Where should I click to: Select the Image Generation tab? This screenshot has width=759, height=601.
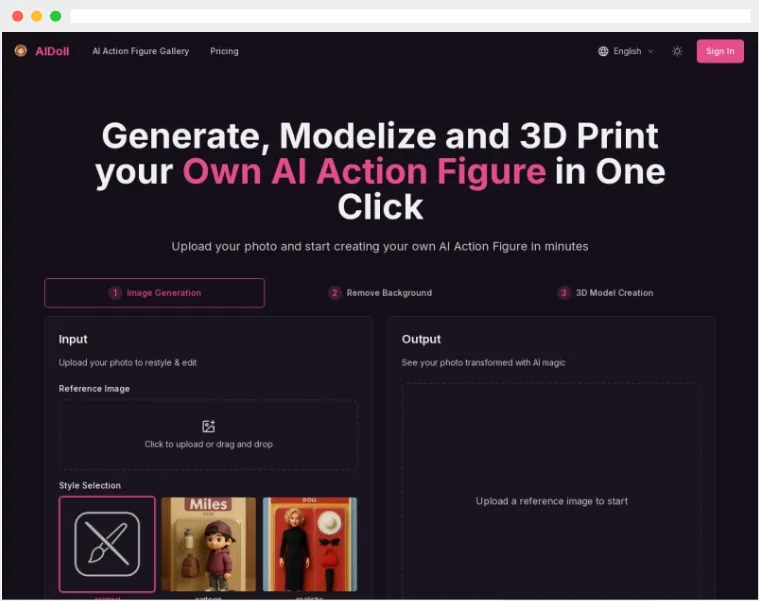click(x=154, y=293)
